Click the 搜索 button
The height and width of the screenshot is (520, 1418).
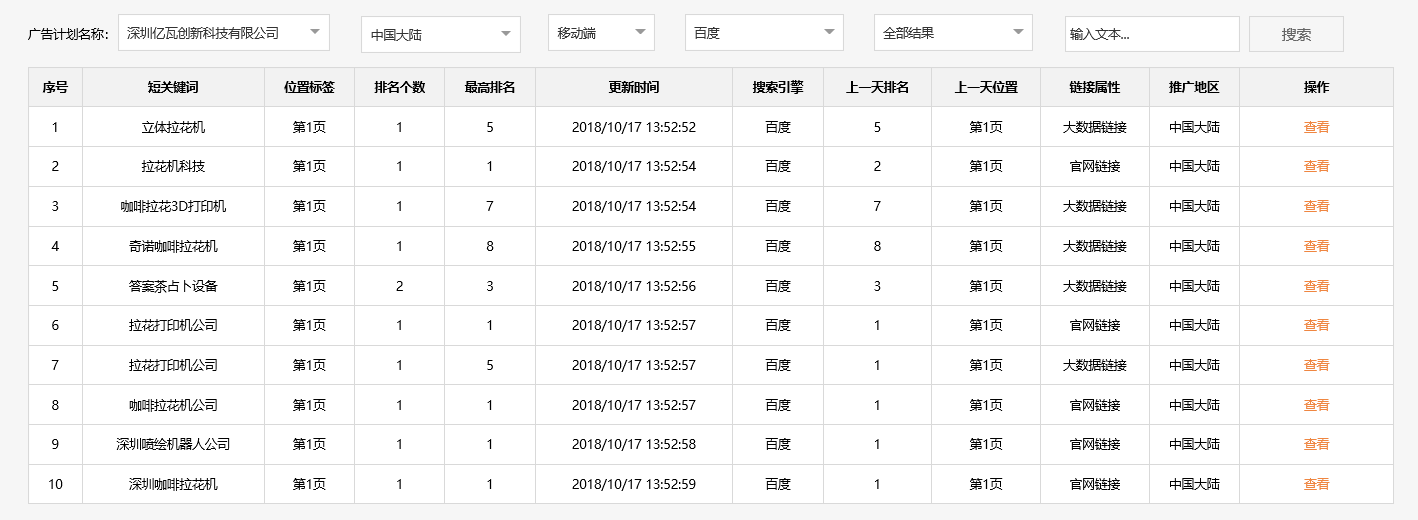click(x=1296, y=34)
